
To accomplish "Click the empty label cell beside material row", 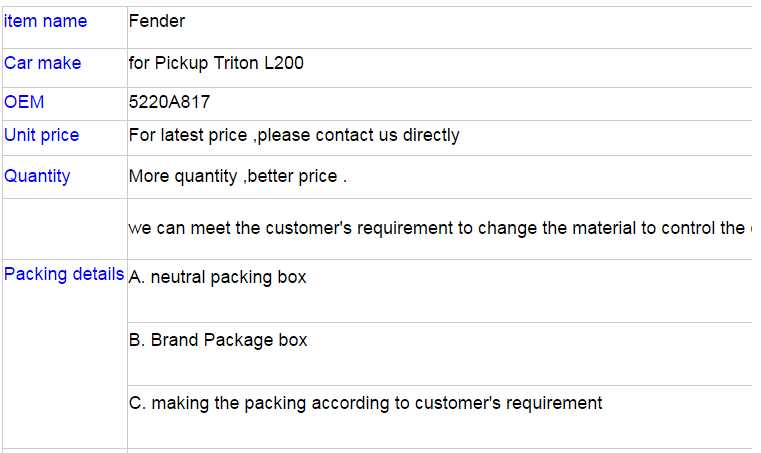I will [x=64, y=228].
